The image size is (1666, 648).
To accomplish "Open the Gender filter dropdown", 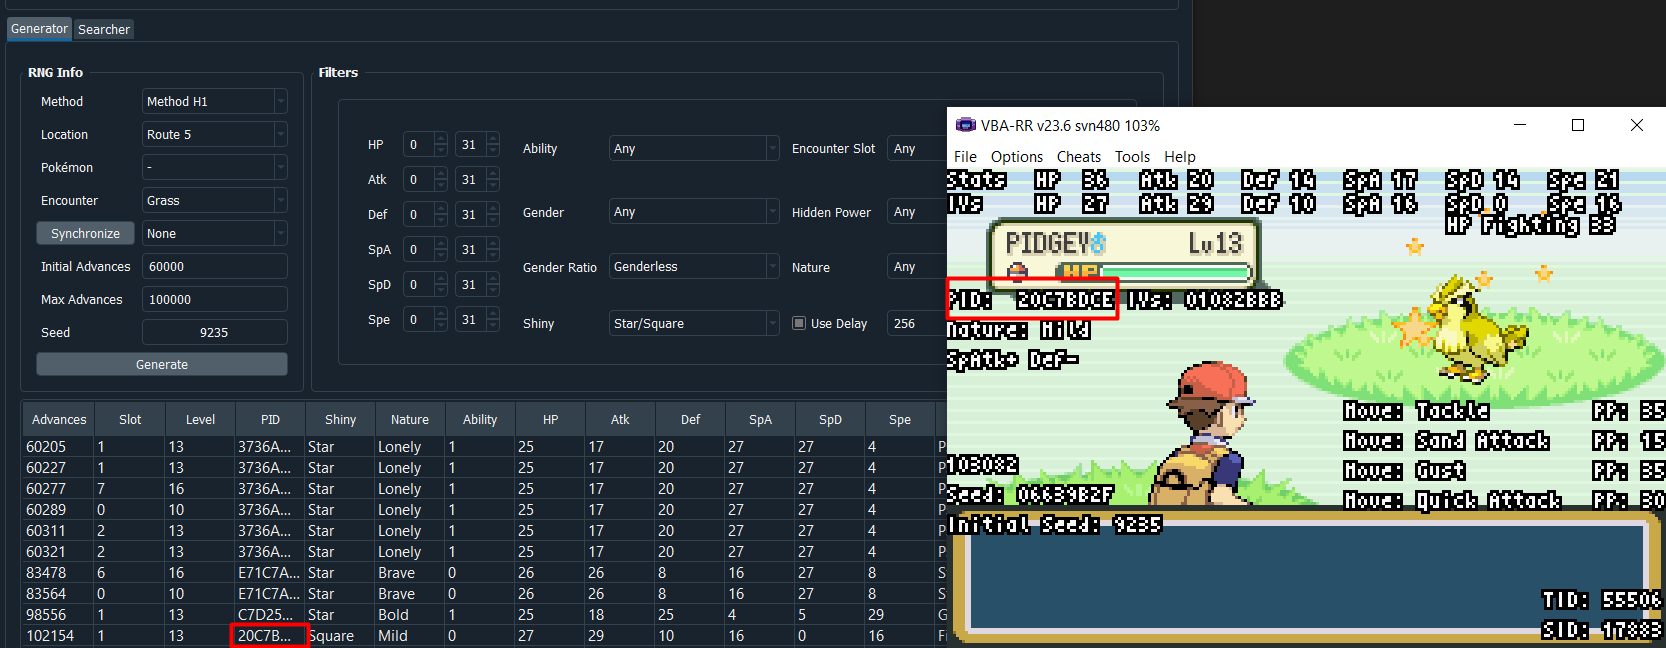I will click(694, 211).
